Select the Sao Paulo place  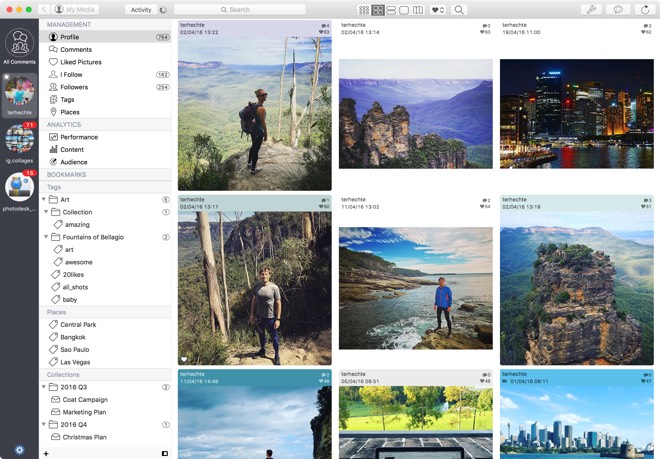[x=105, y=350]
